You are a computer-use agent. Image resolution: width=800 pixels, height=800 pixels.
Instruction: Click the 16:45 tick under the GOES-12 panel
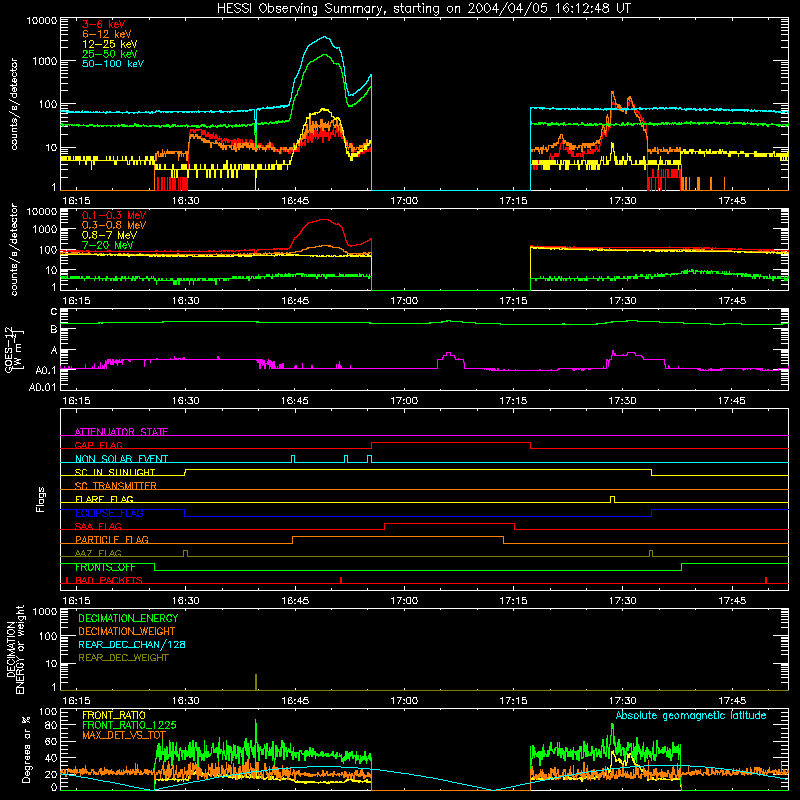[x=295, y=401]
